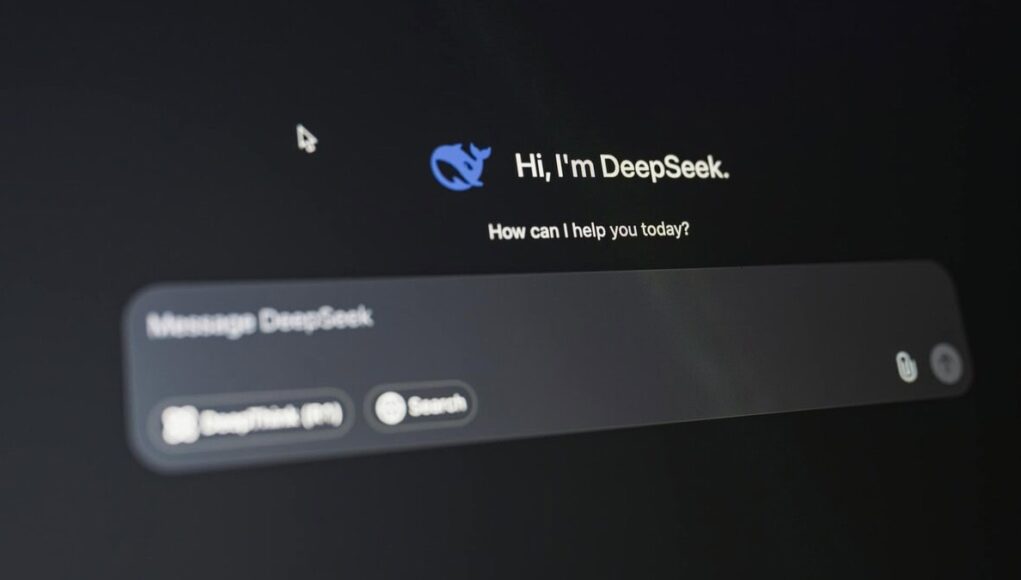This screenshot has width=1021, height=580.
Task: Click the placeholder text Message DeepSeek
Action: point(259,318)
